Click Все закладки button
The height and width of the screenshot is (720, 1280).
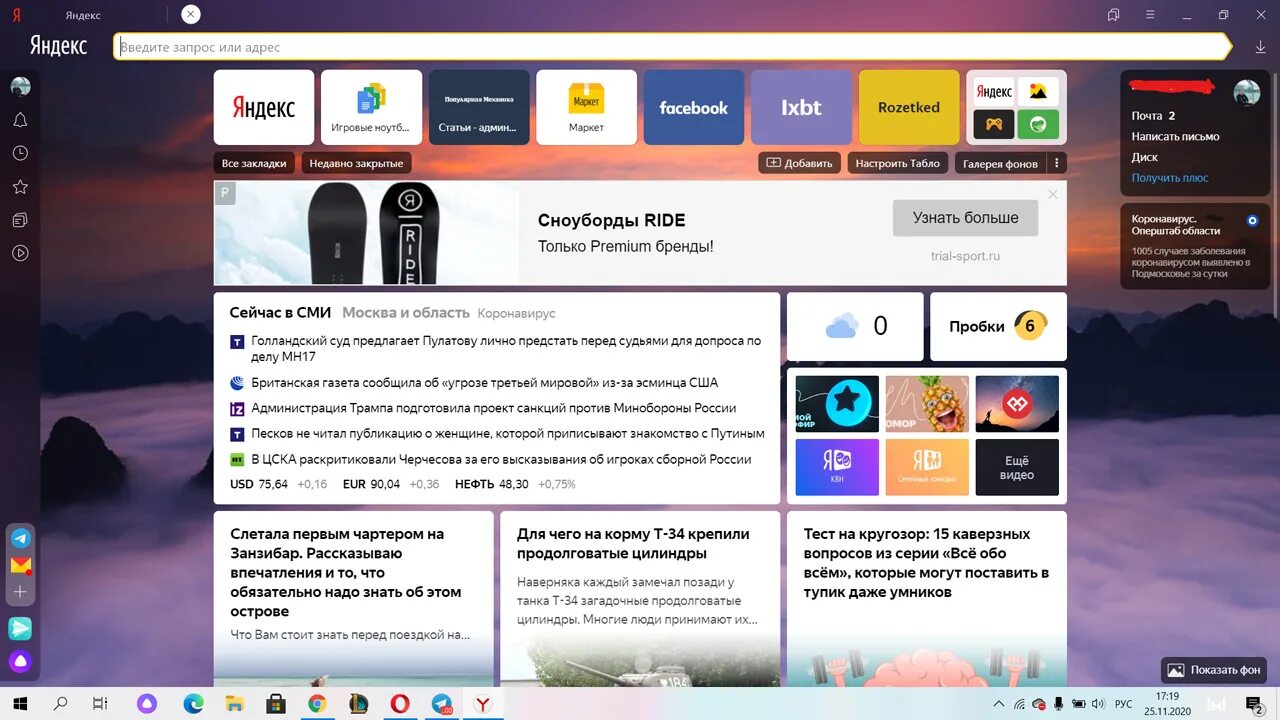[x=254, y=163]
